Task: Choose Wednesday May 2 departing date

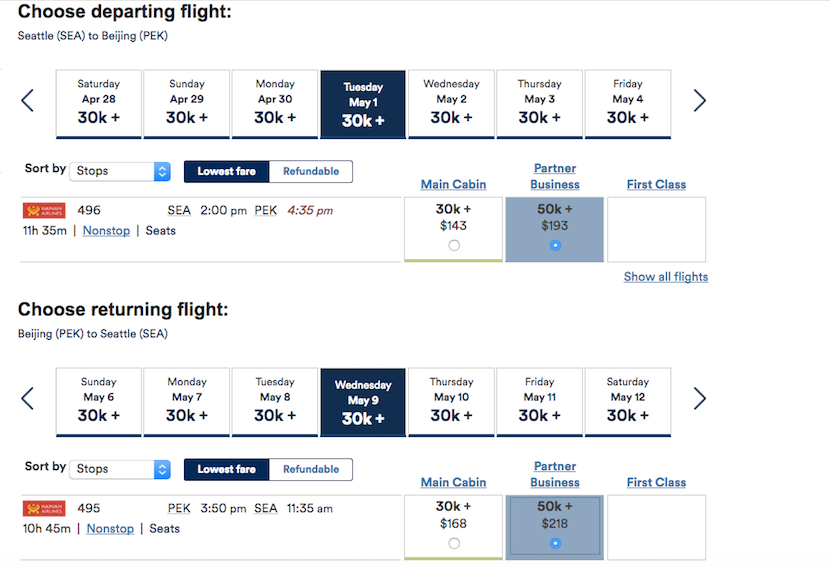Action: point(451,103)
